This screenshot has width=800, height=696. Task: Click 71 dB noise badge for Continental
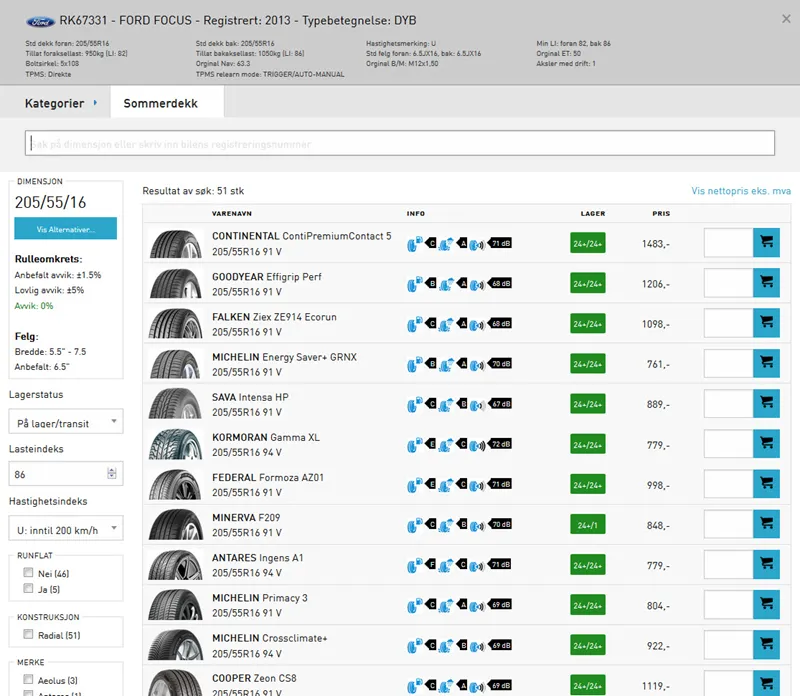tap(500, 243)
